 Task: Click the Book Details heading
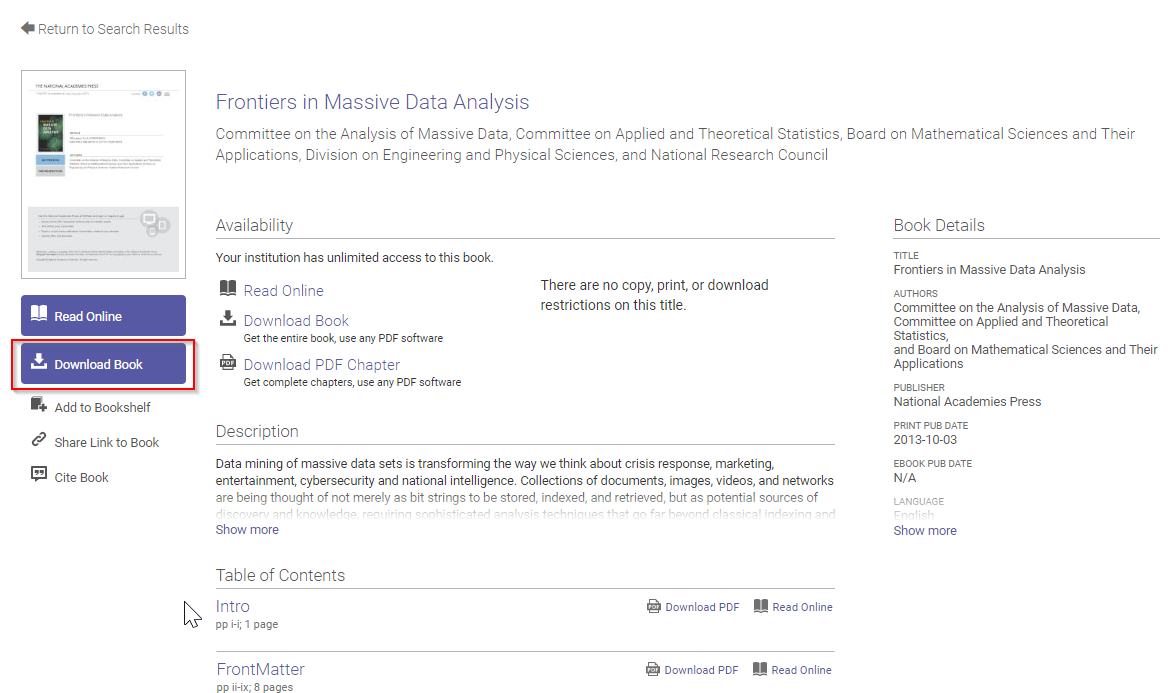pos(939,226)
